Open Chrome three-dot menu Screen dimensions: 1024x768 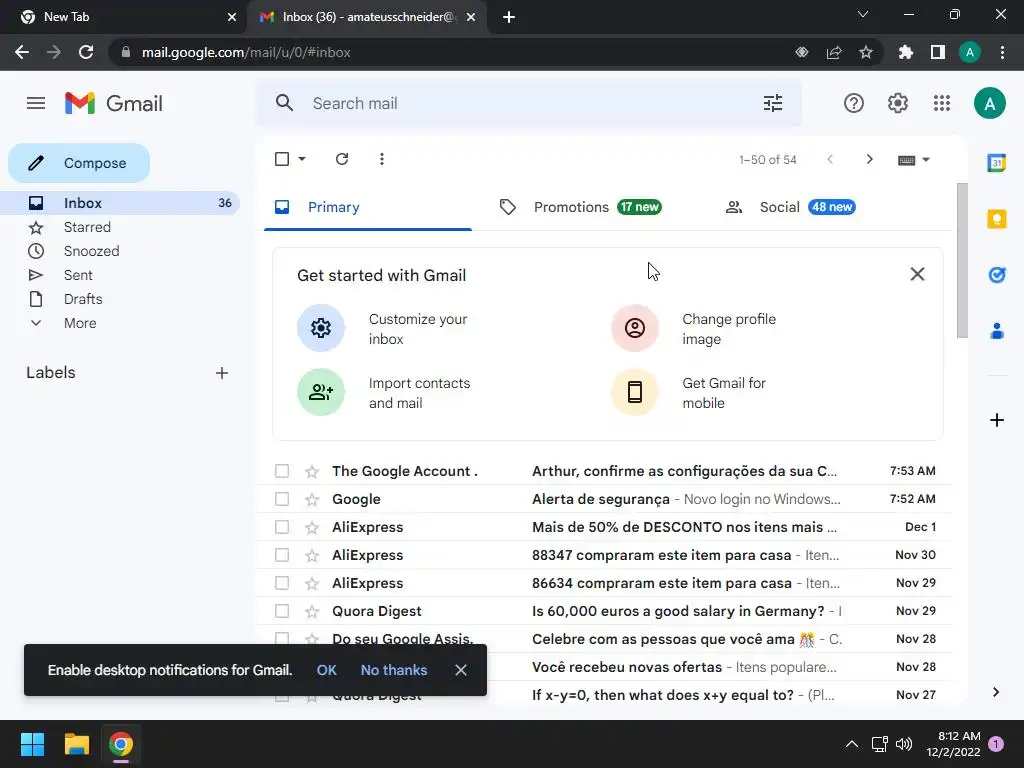(x=1002, y=52)
